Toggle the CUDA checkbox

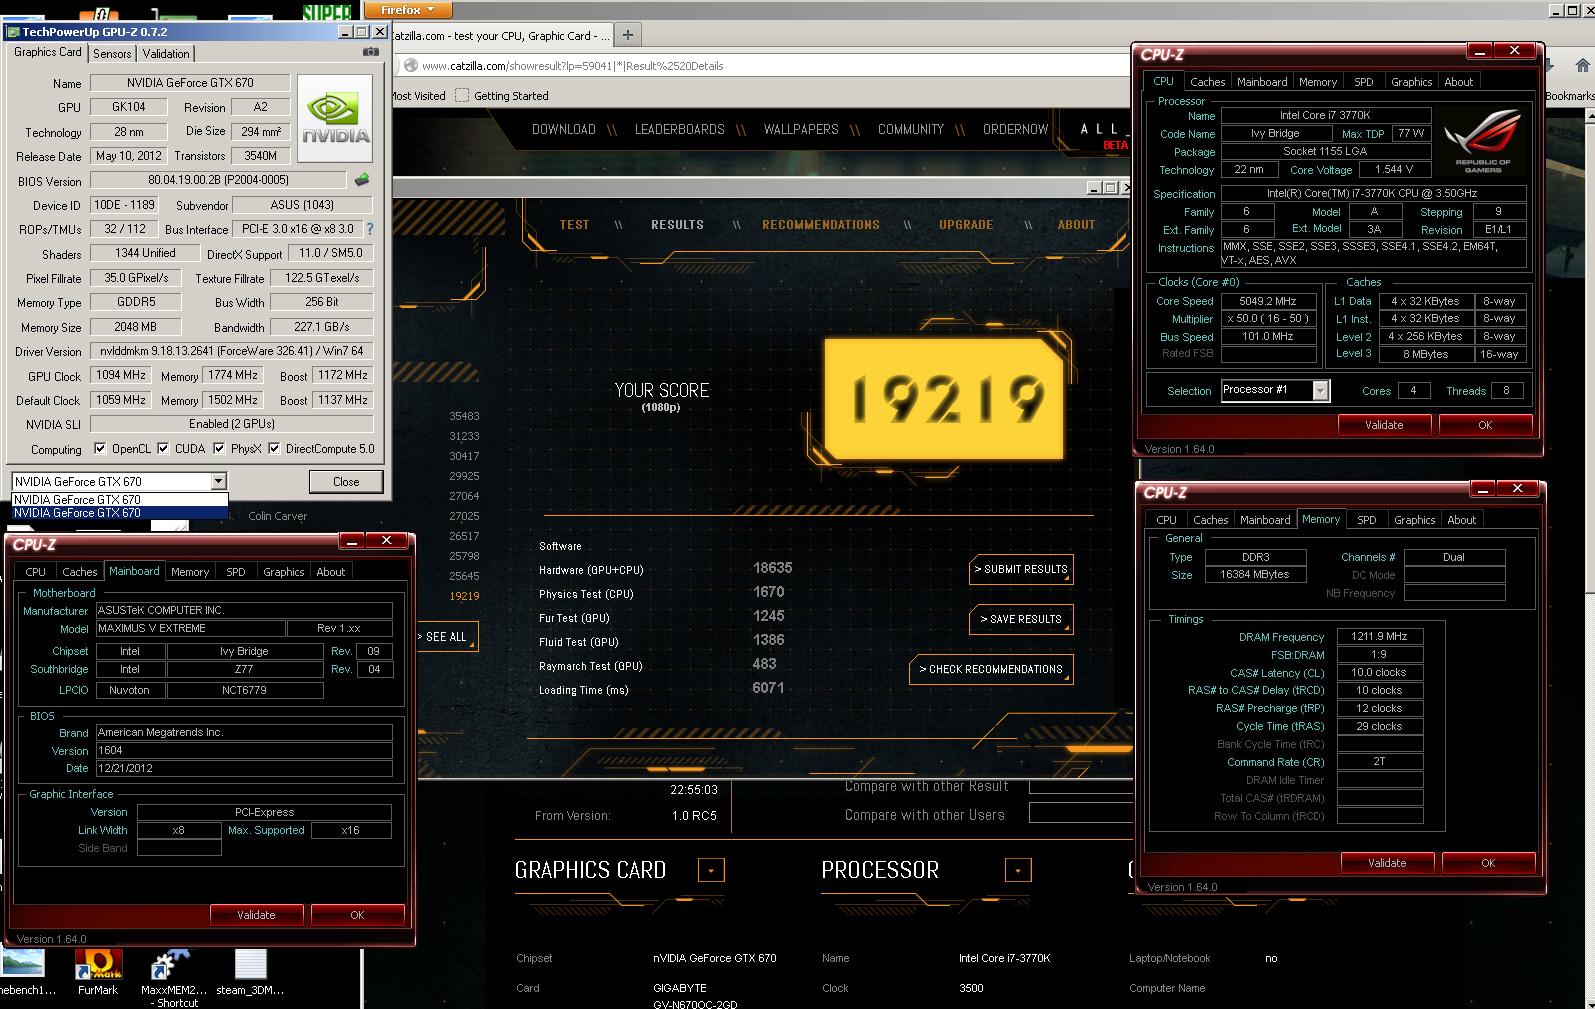[163, 449]
